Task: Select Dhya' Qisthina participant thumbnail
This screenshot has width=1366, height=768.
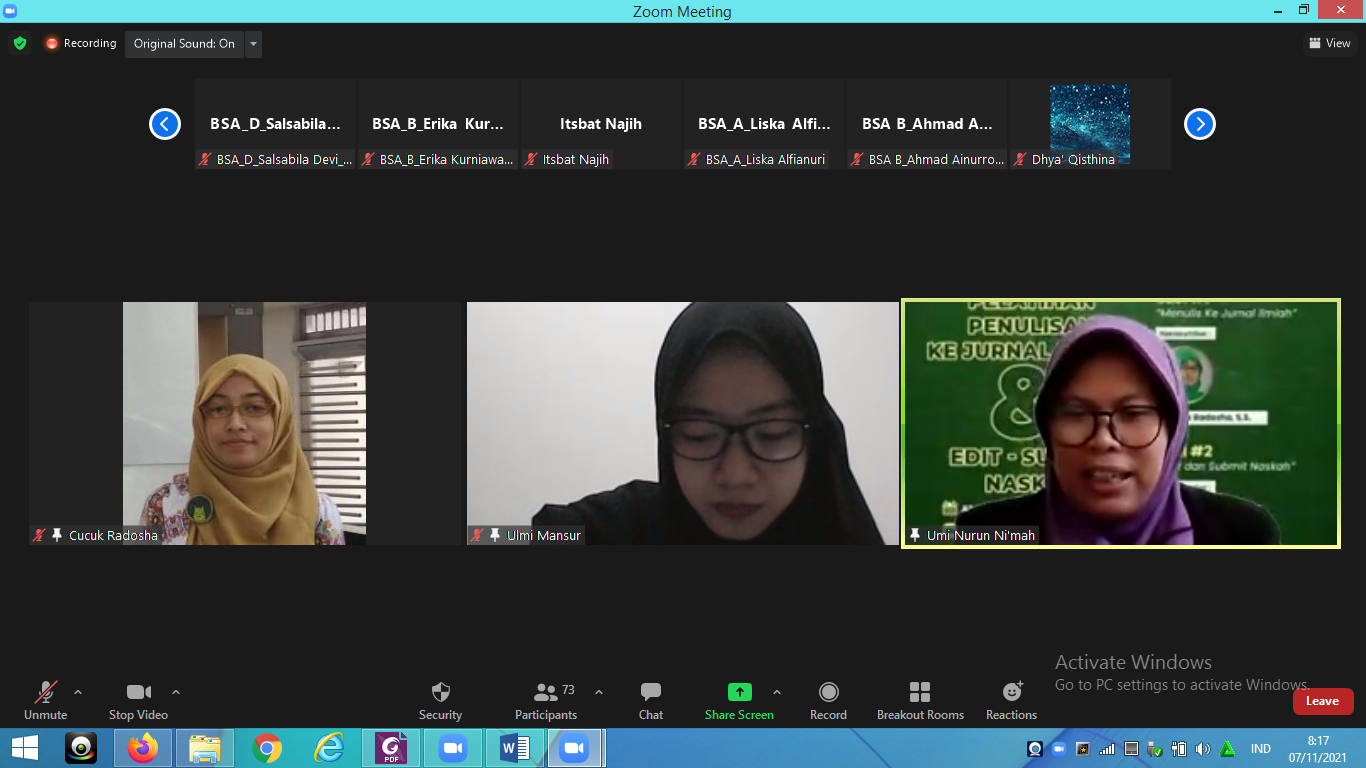Action: [x=1089, y=124]
